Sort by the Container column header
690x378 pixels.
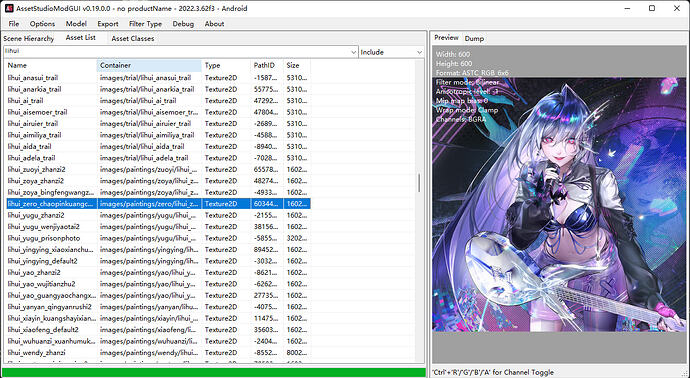point(149,65)
